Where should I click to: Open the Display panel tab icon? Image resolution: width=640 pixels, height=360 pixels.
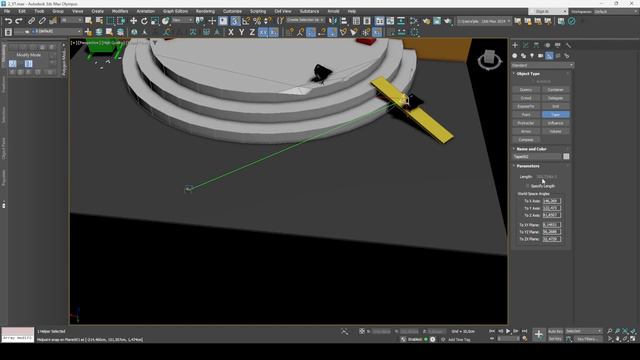[x=558, y=45]
